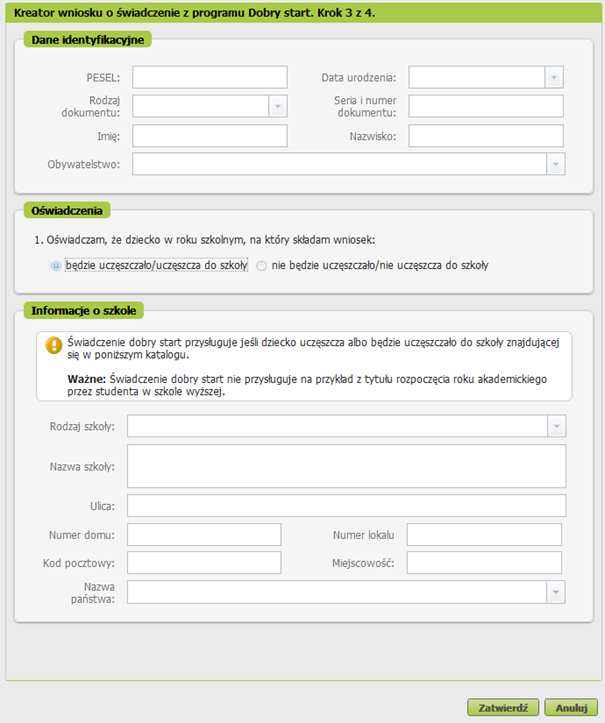Click the Anuluj button
Screen dimensions: 605x723
click(x=571, y=708)
